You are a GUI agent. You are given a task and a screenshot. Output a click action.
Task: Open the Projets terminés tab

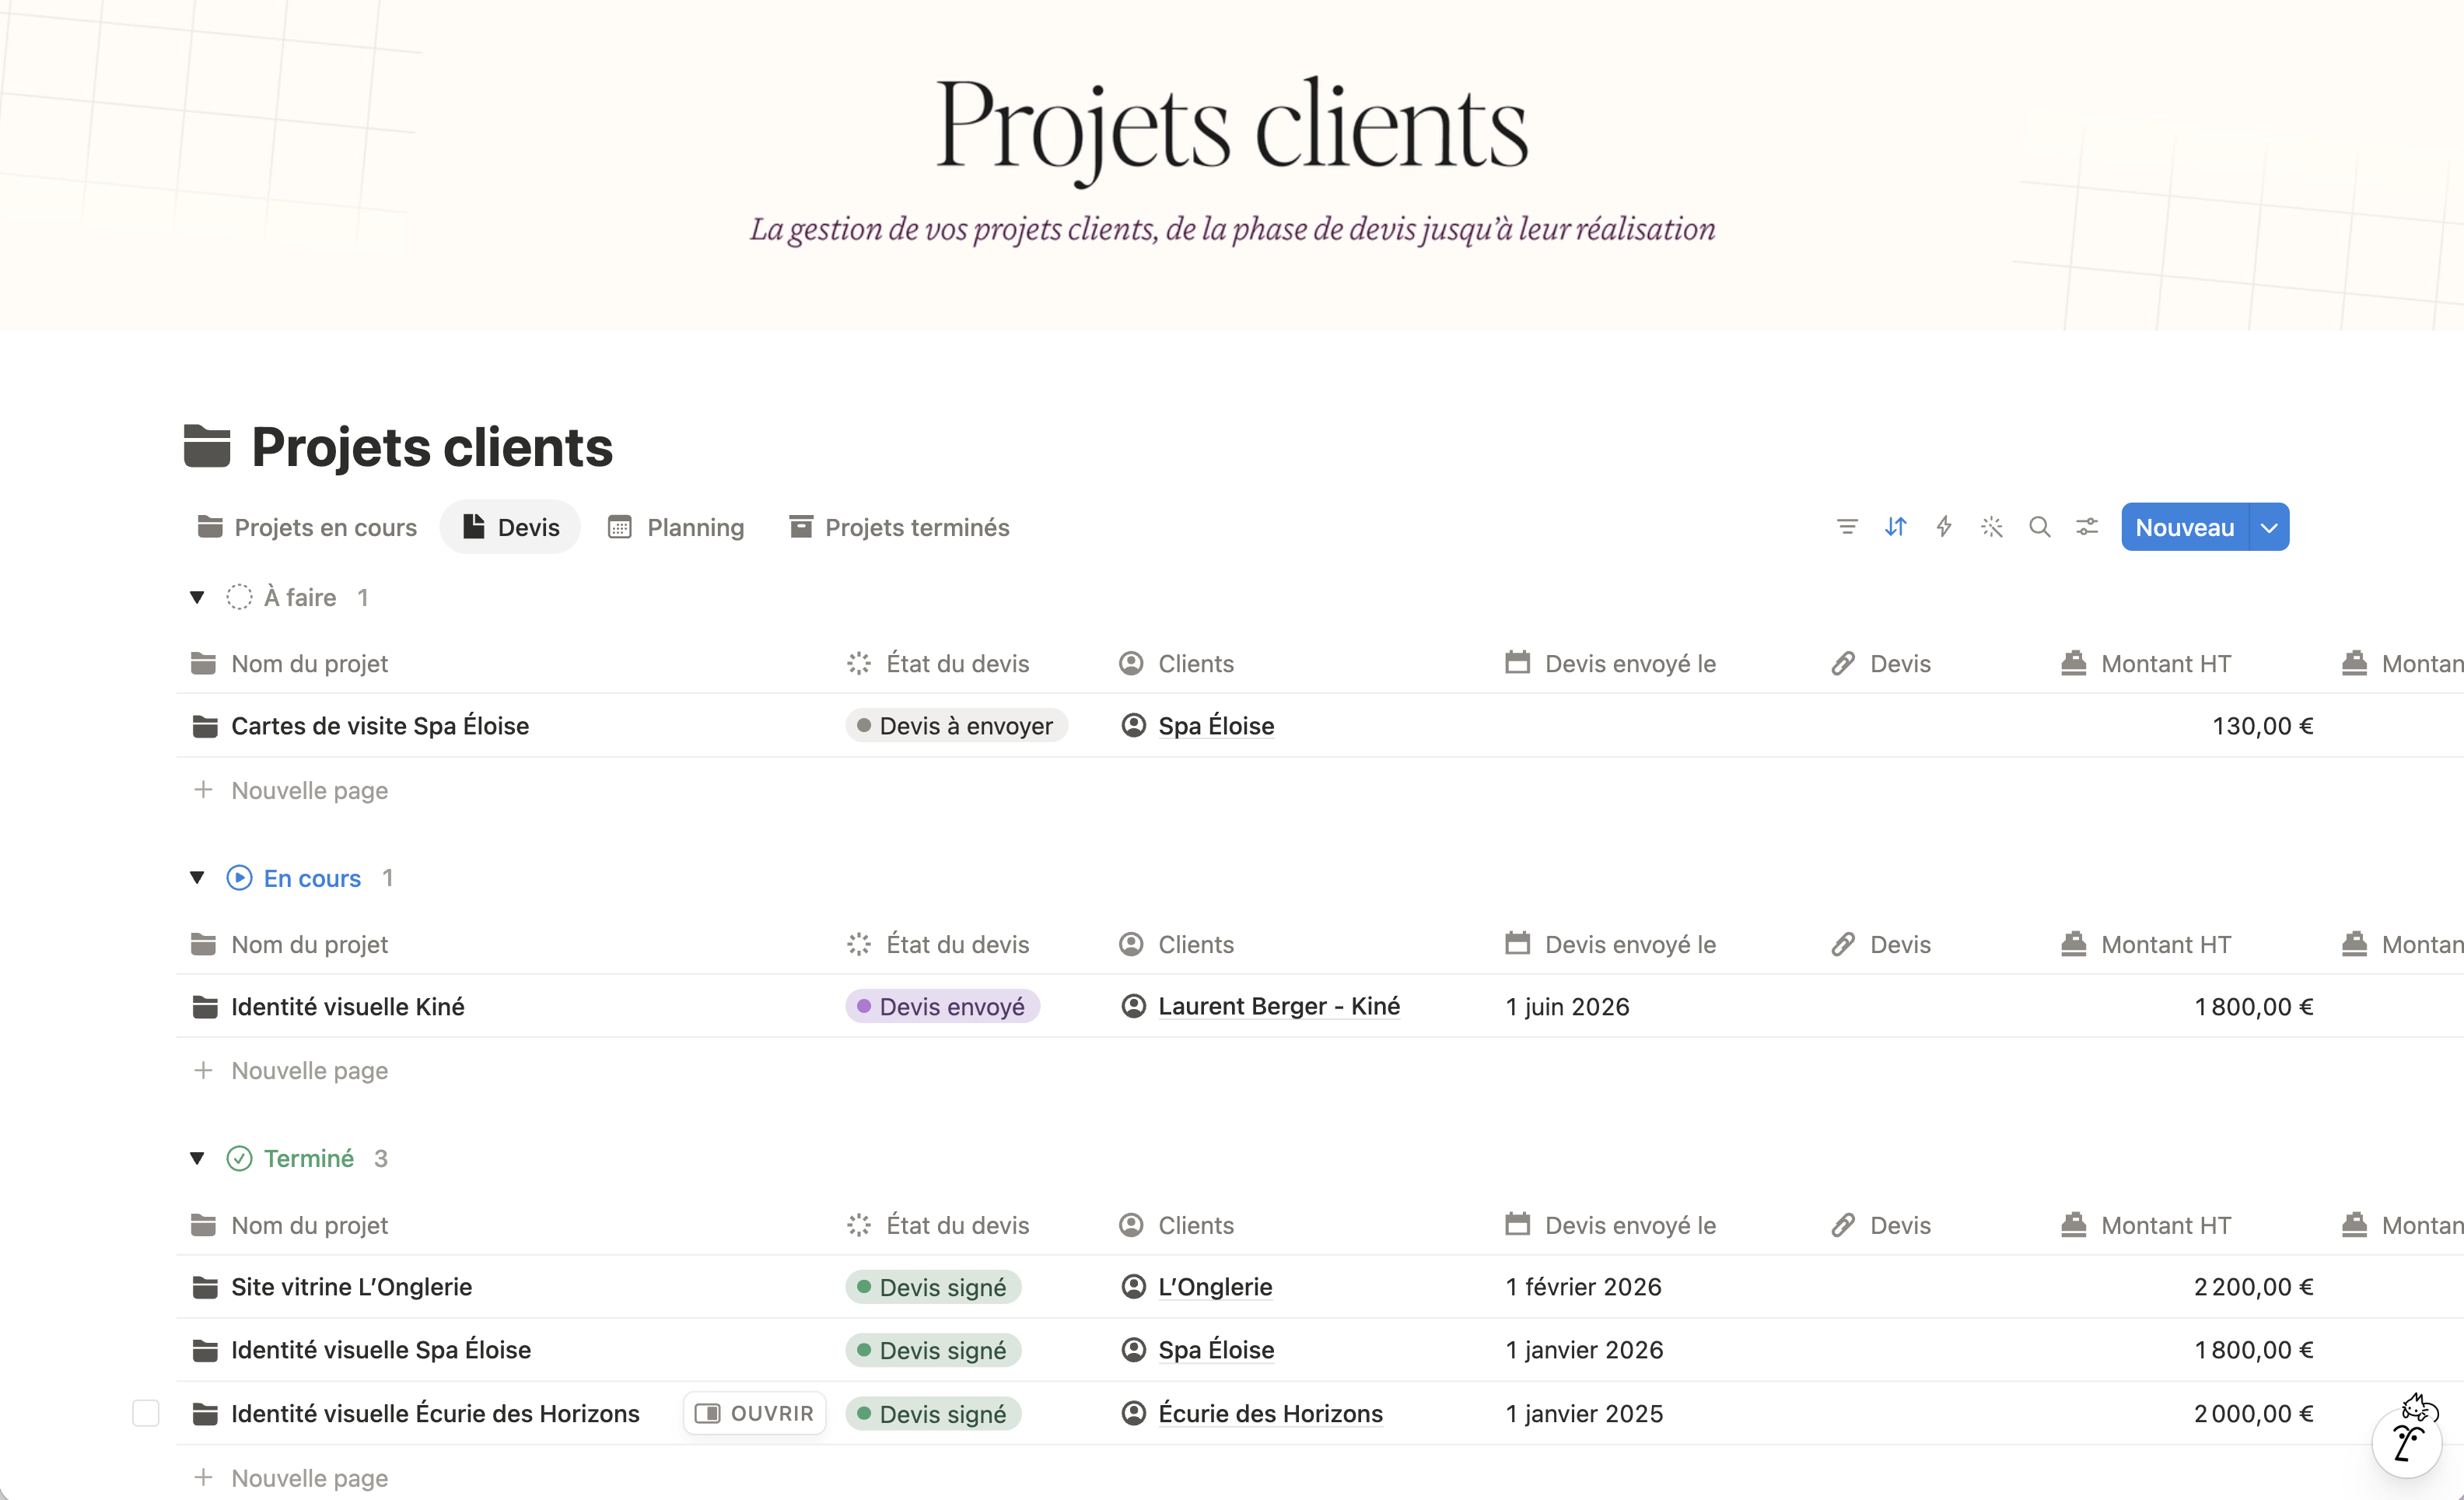coord(899,527)
